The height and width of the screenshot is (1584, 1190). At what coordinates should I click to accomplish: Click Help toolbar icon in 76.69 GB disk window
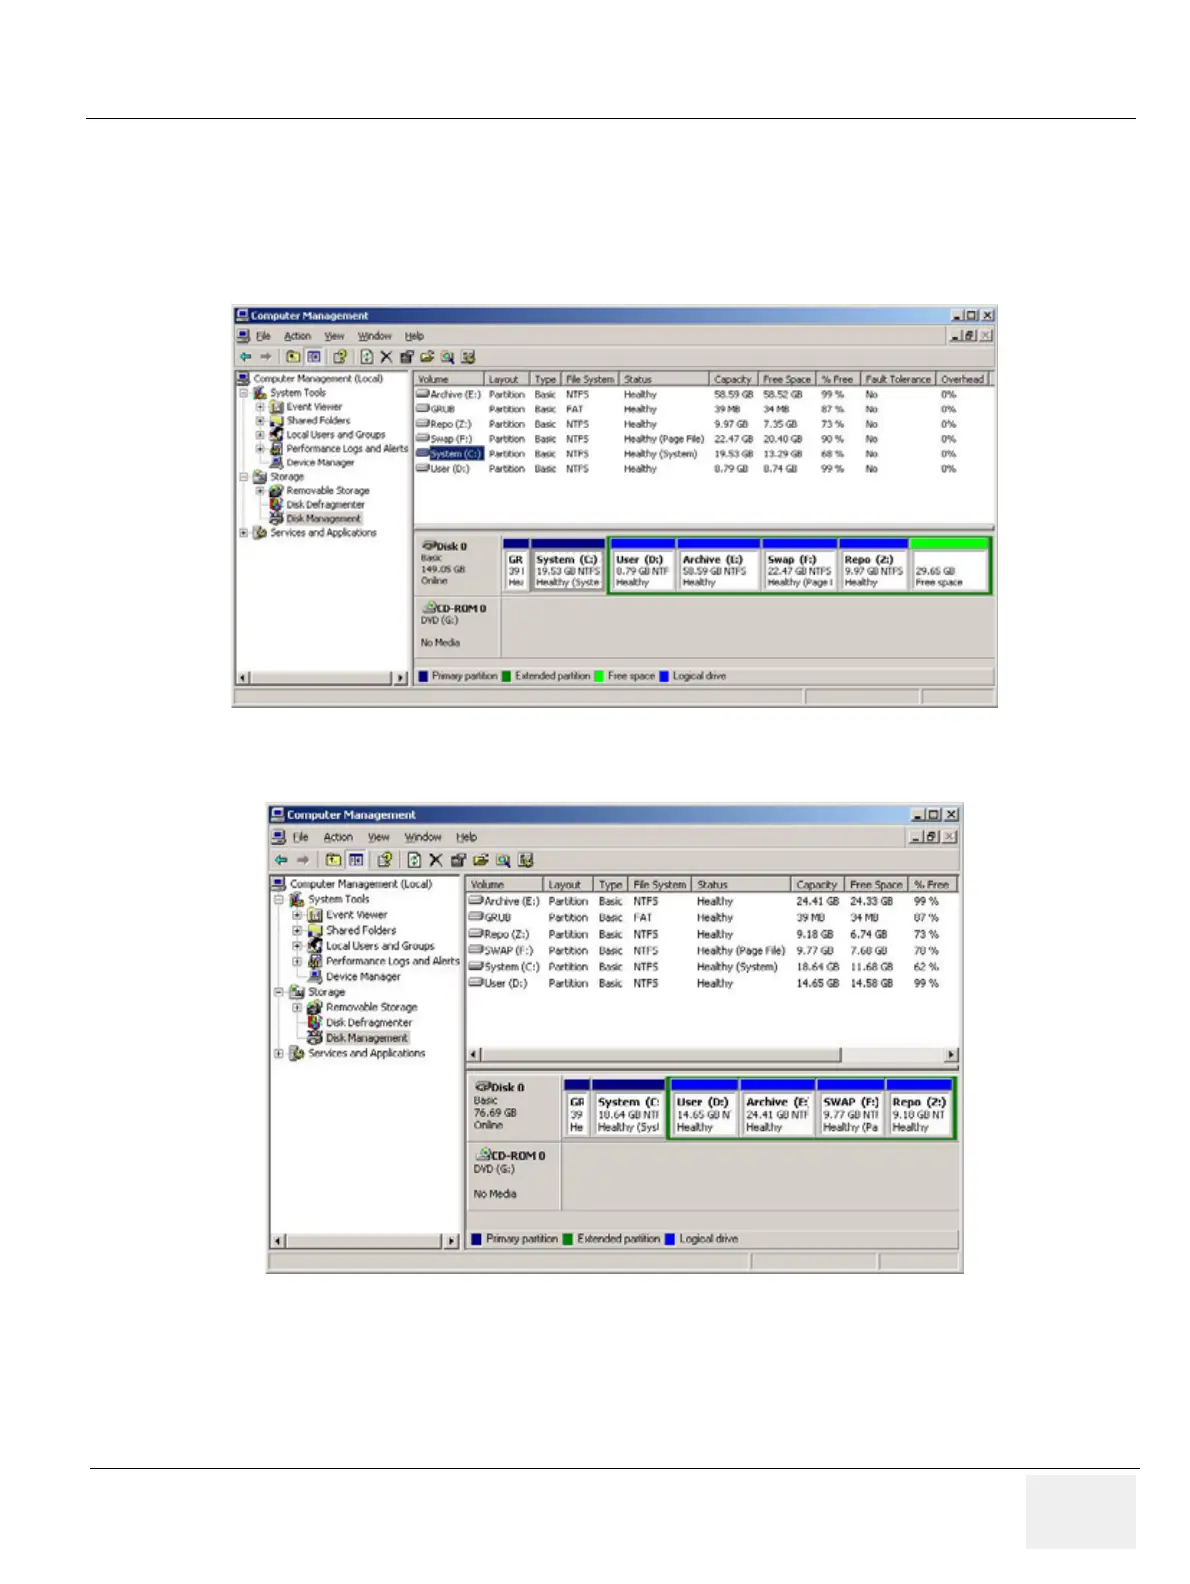click(384, 859)
